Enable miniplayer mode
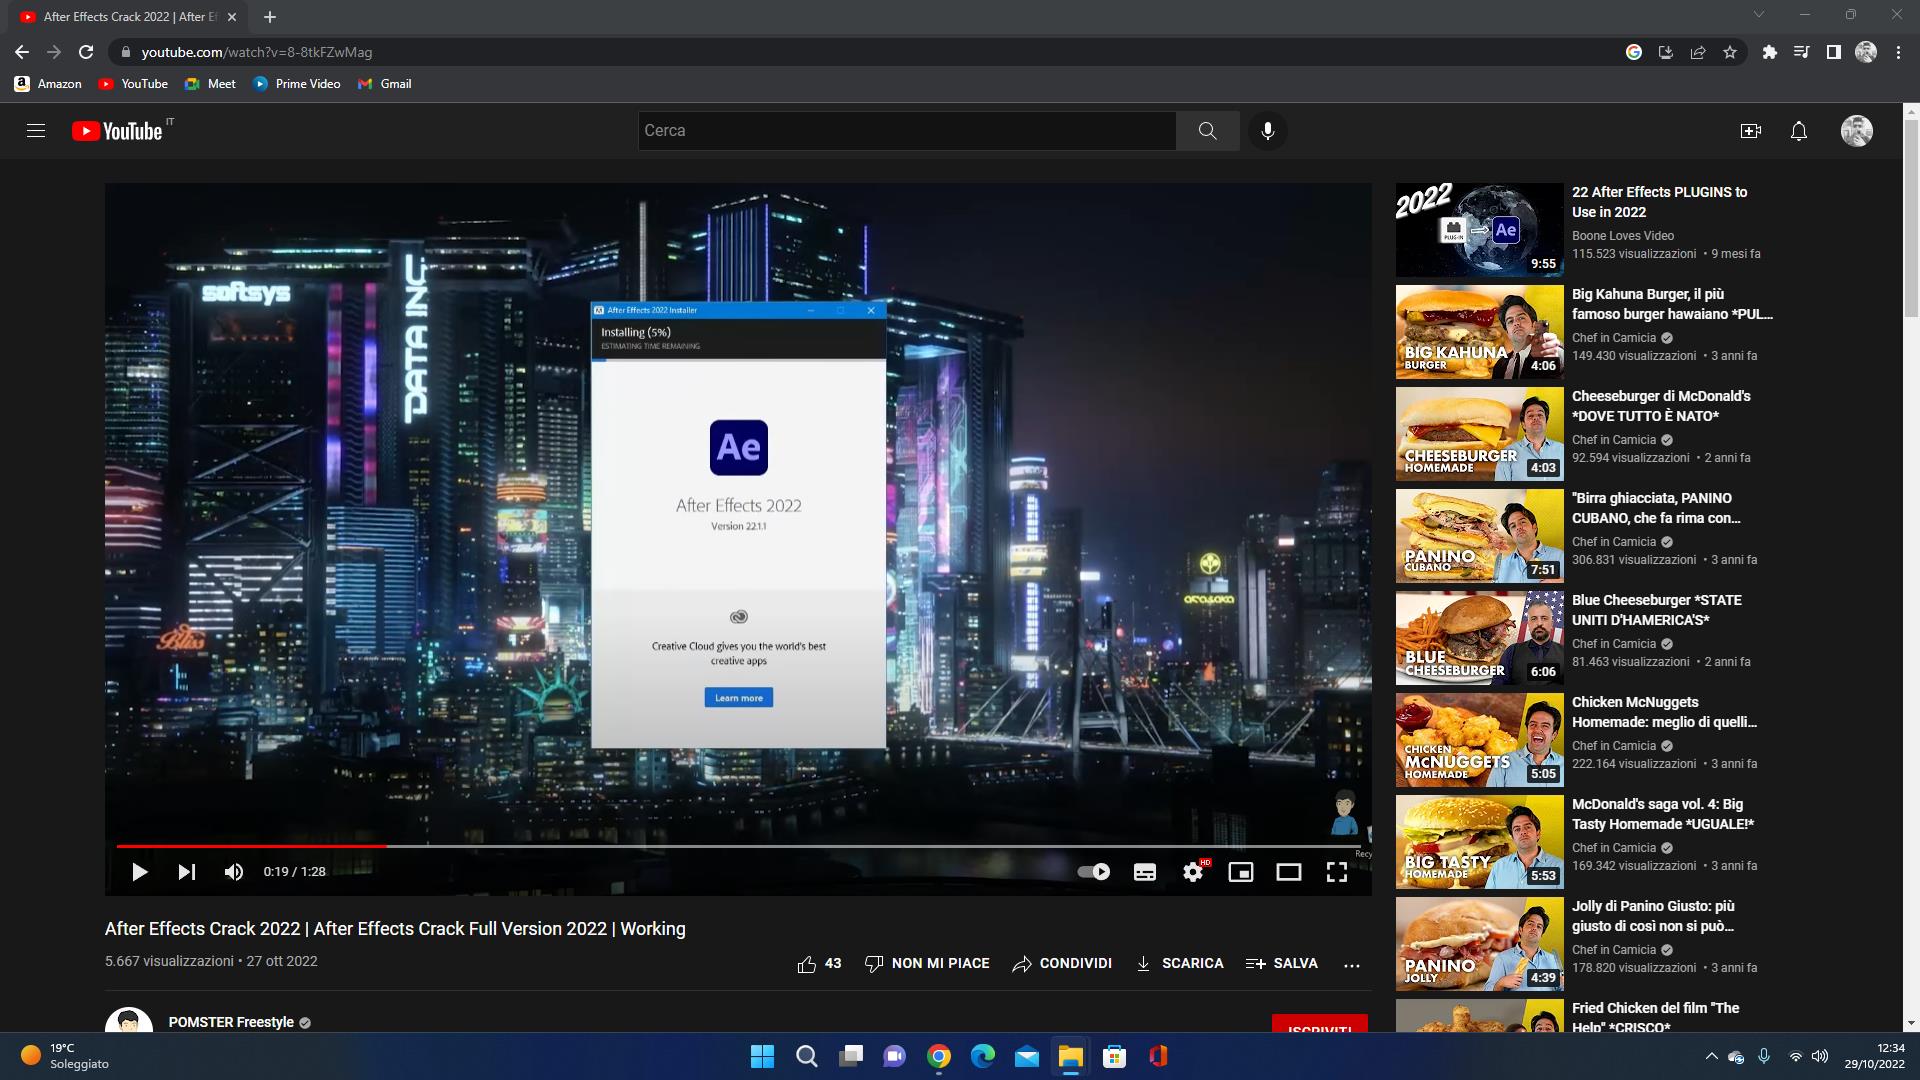The height and width of the screenshot is (1080, 1920). [x=1241, y=872]
